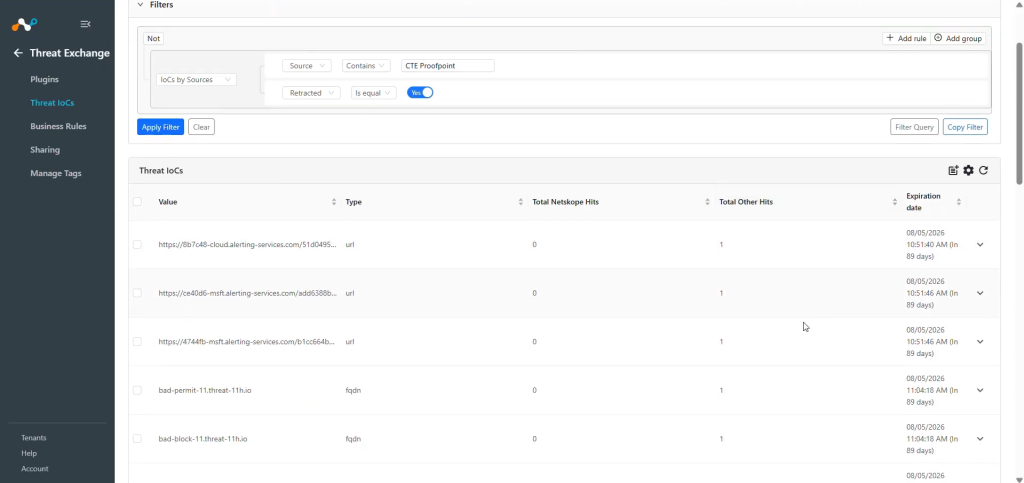Click fqdn type in bad-permit-11 row

click(353, 390)
